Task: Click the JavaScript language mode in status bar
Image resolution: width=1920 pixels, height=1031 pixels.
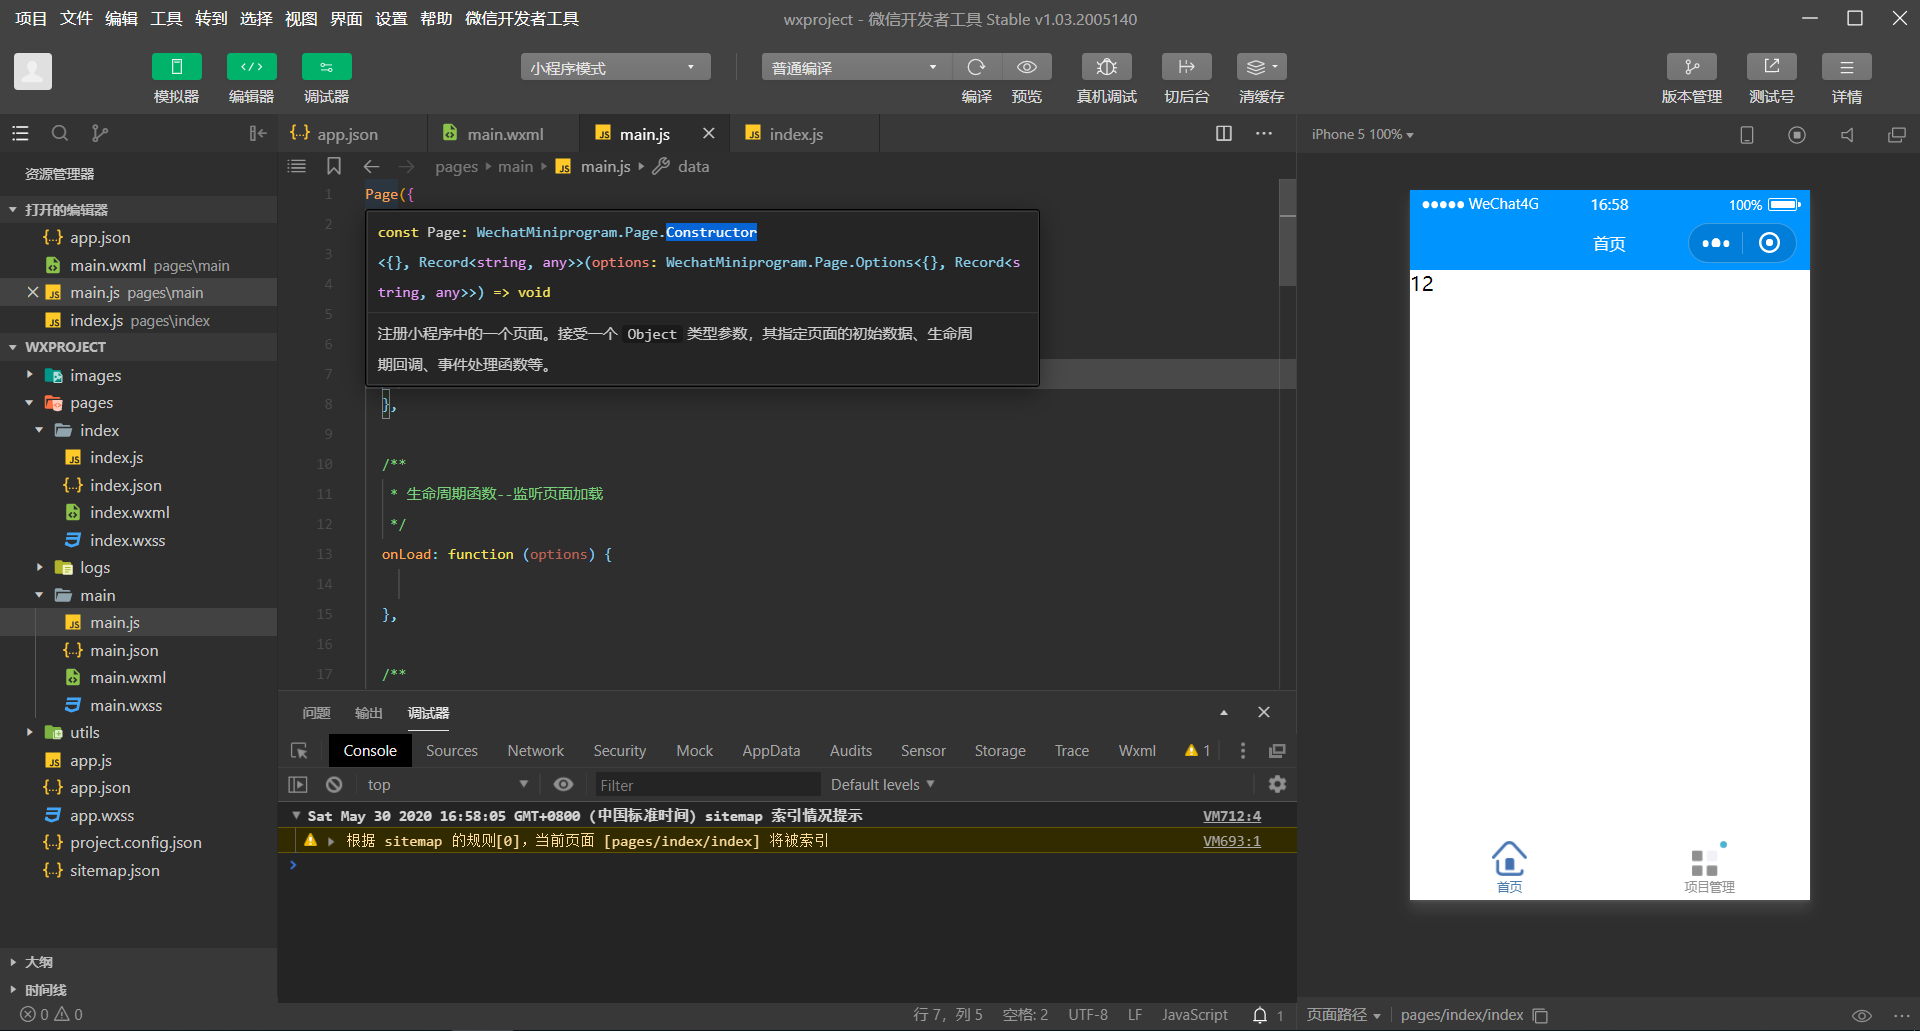Action: [x=1194, y=1015]
